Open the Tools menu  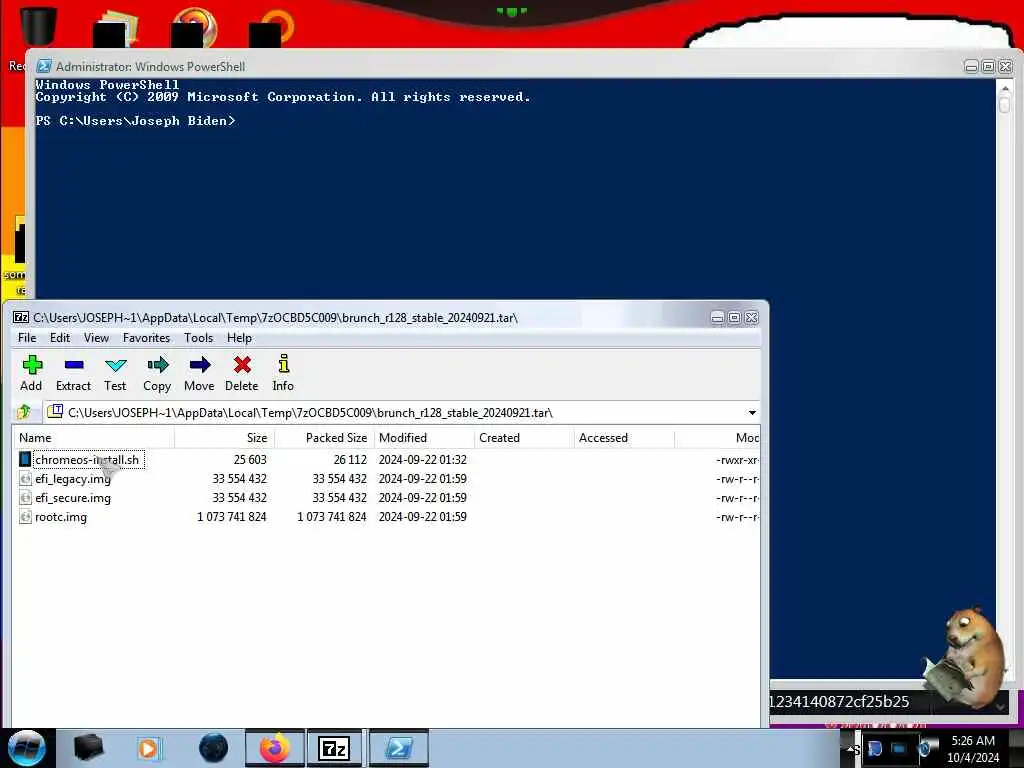pyautogui.click(x=199, y=338)
